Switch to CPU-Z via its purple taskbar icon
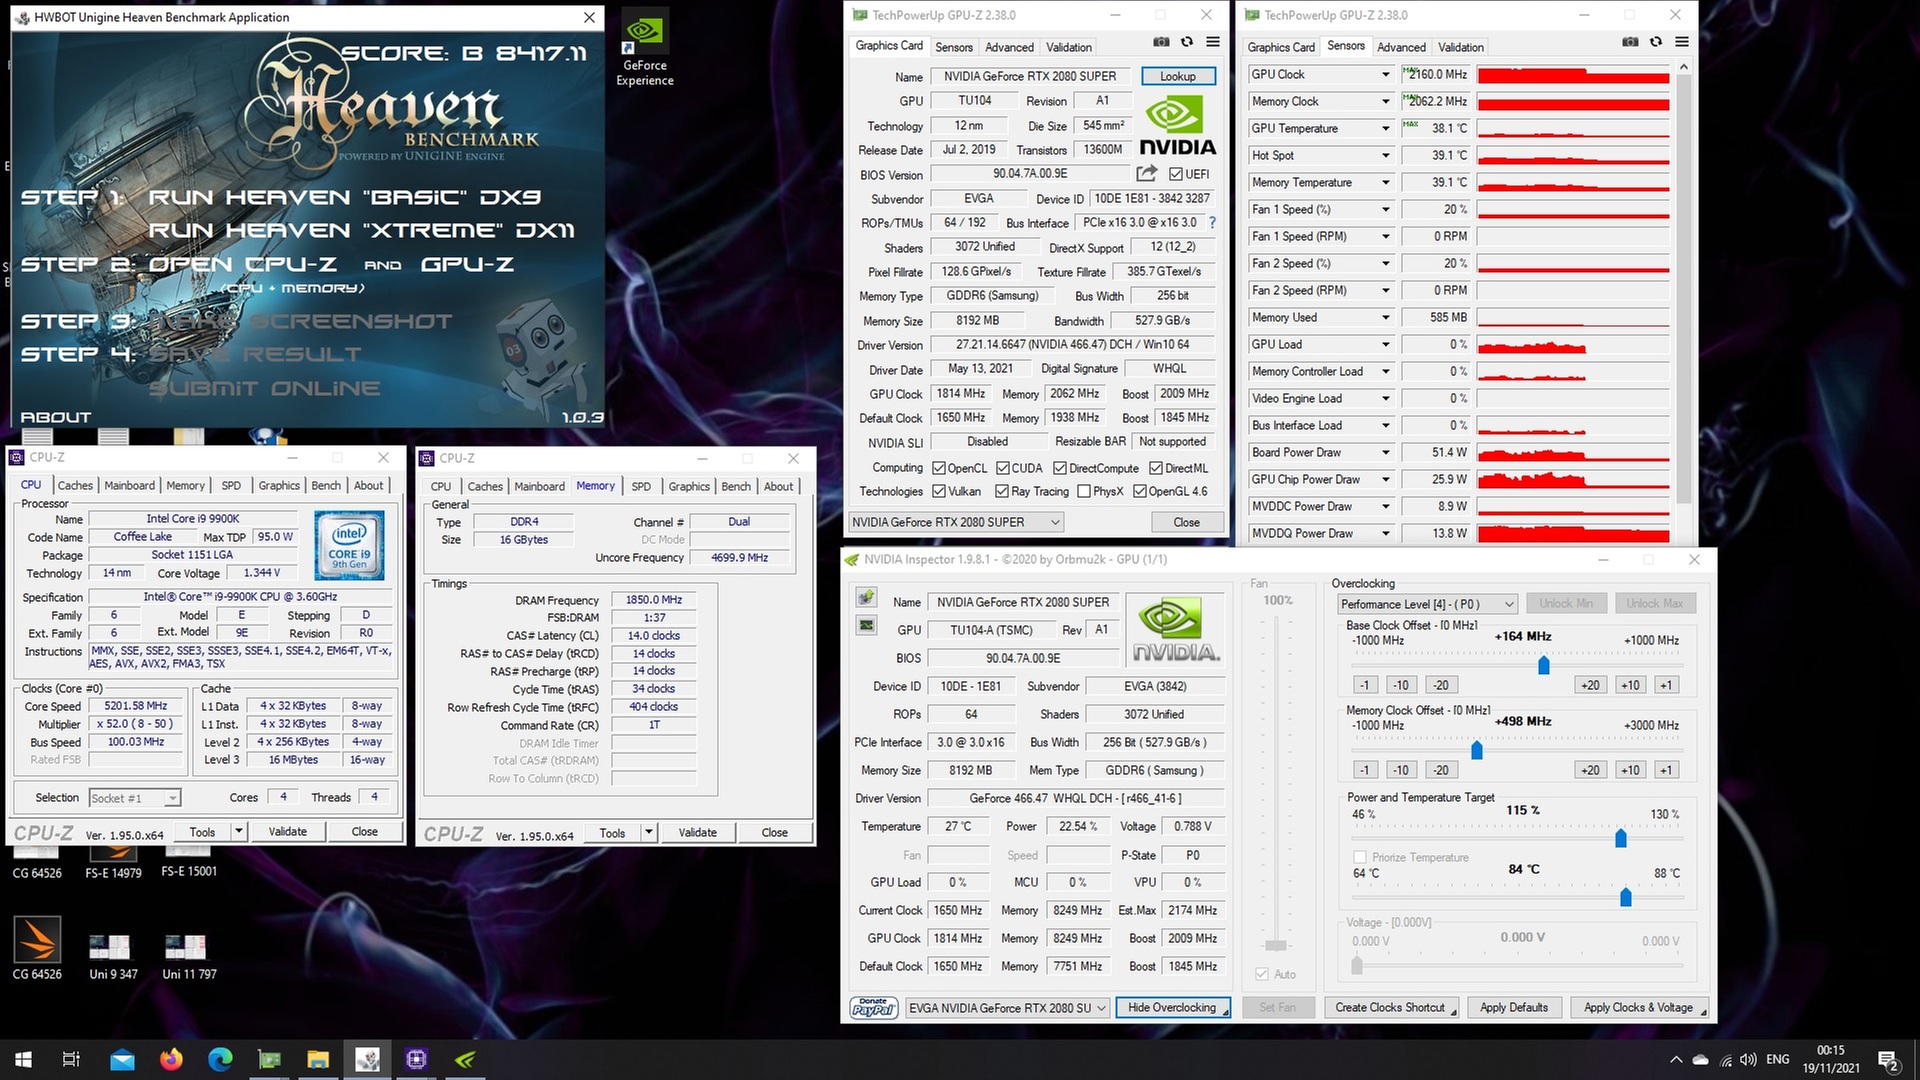This screenshot has height=1080, width=1920. [x=416, y=1059]
